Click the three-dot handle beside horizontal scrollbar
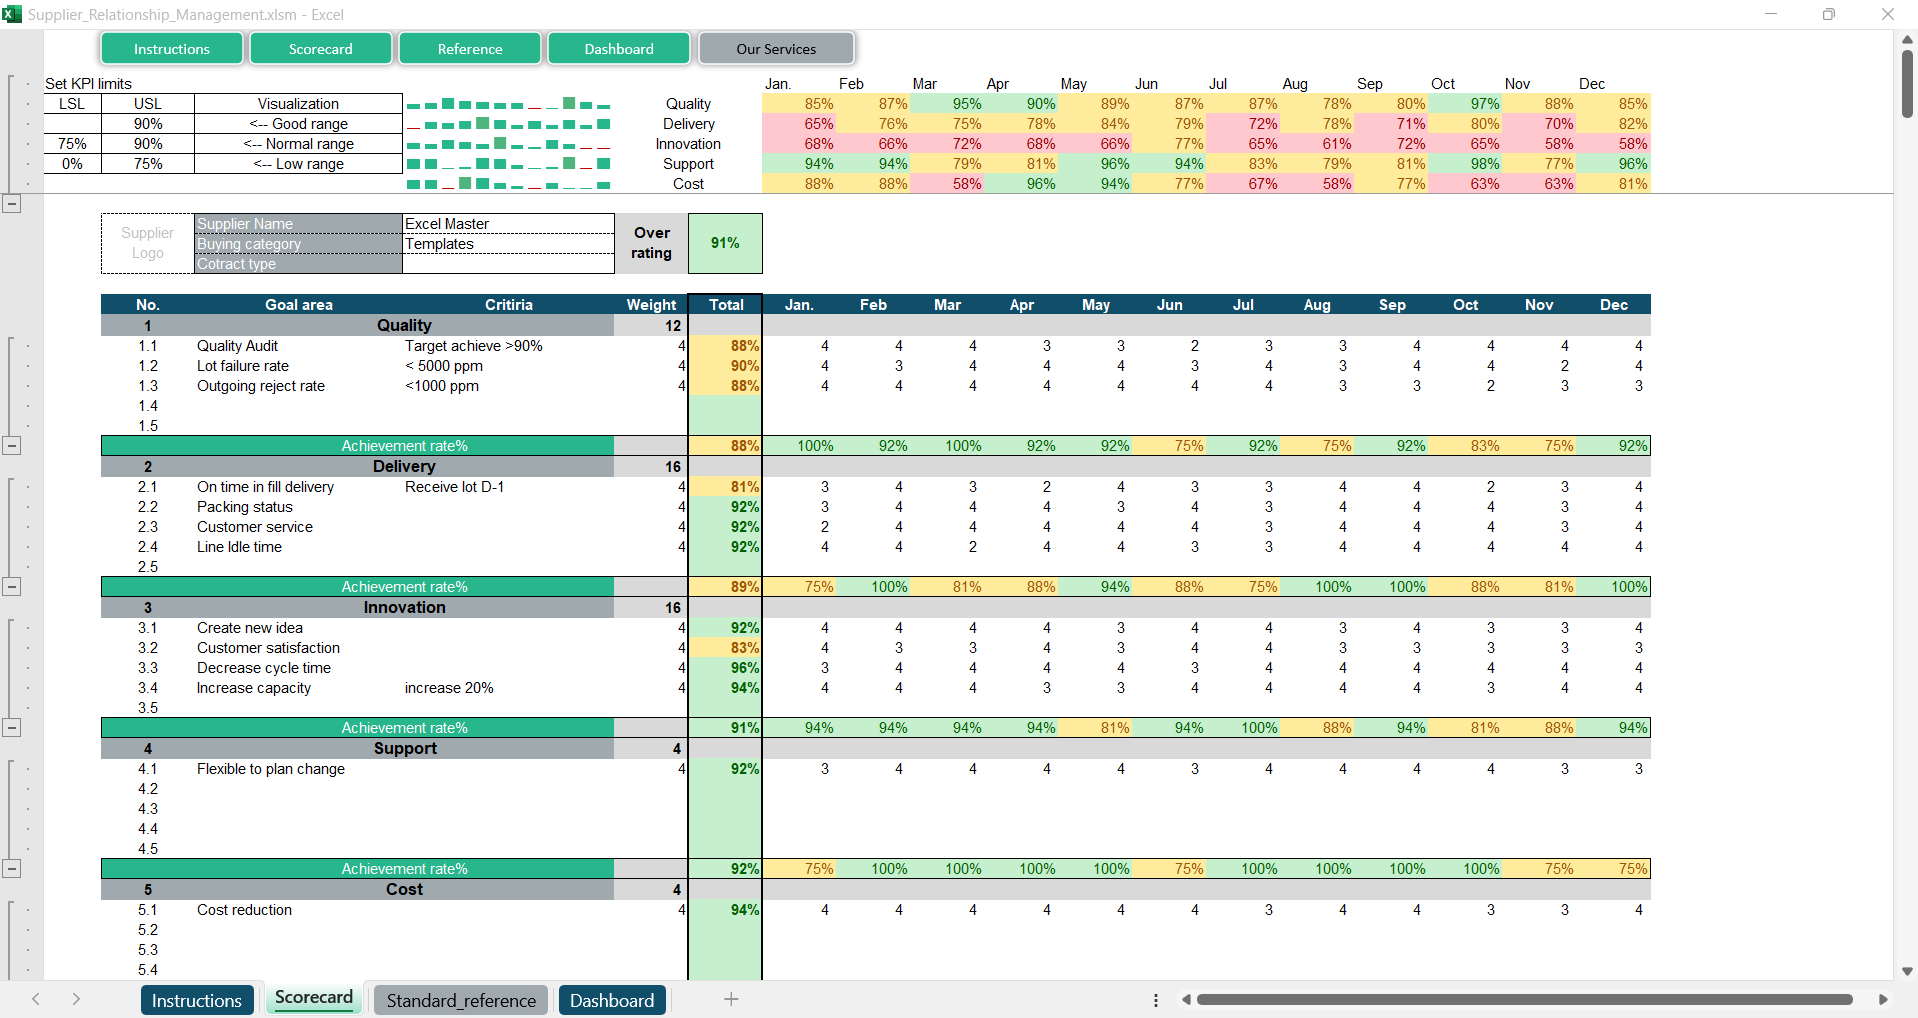The image size is (1918, 1018). pyautogui.click(x=1156, y=1000)
